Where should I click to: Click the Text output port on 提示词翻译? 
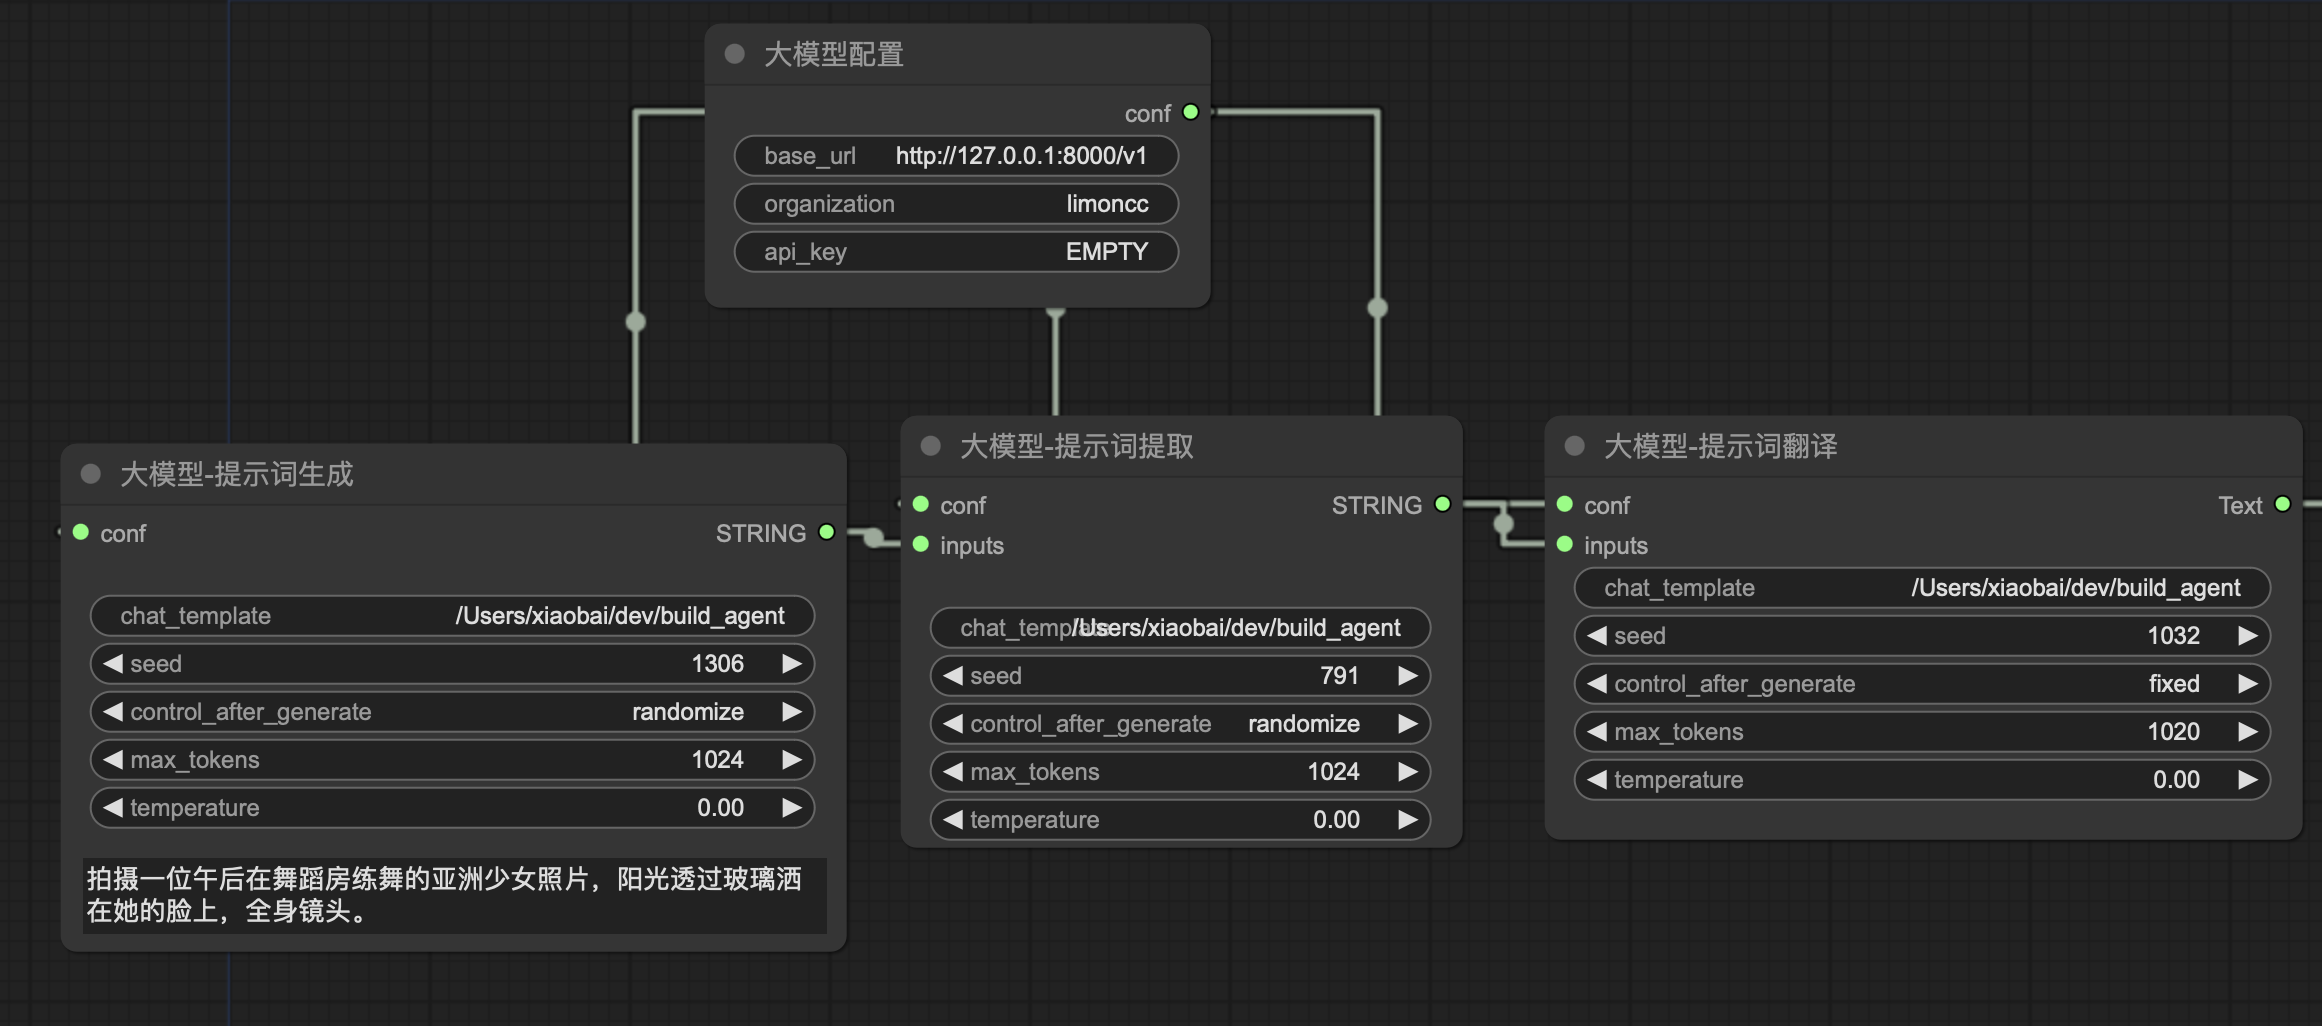(x=2282, y=504)
